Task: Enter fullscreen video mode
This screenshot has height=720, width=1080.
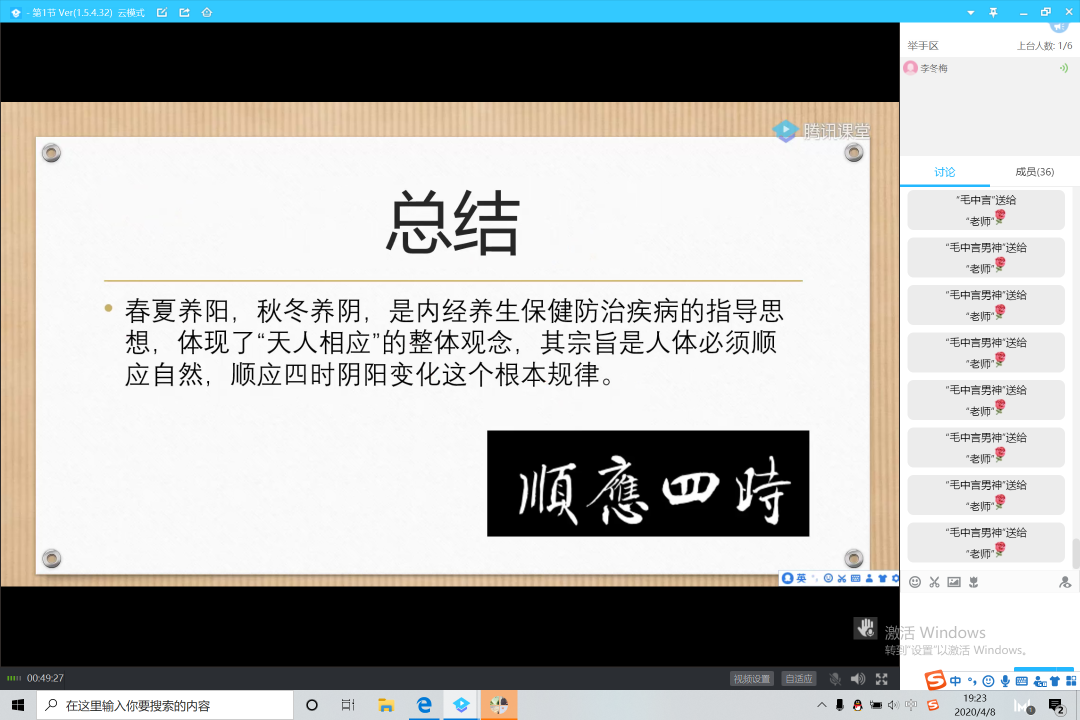Action: 882,679
